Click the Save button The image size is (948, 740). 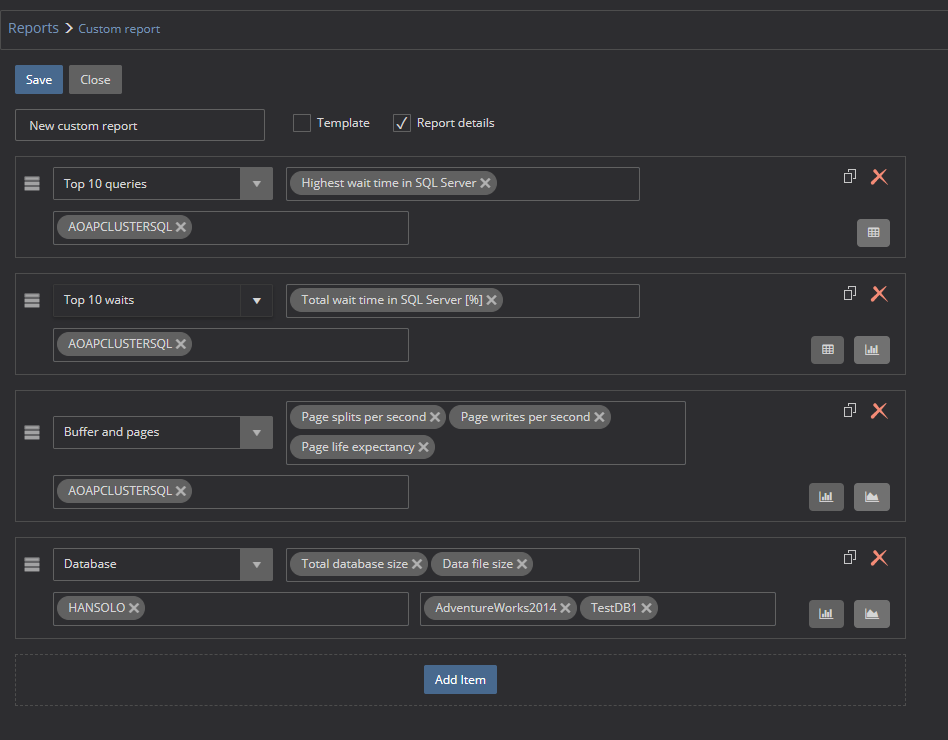pos(38,78)
